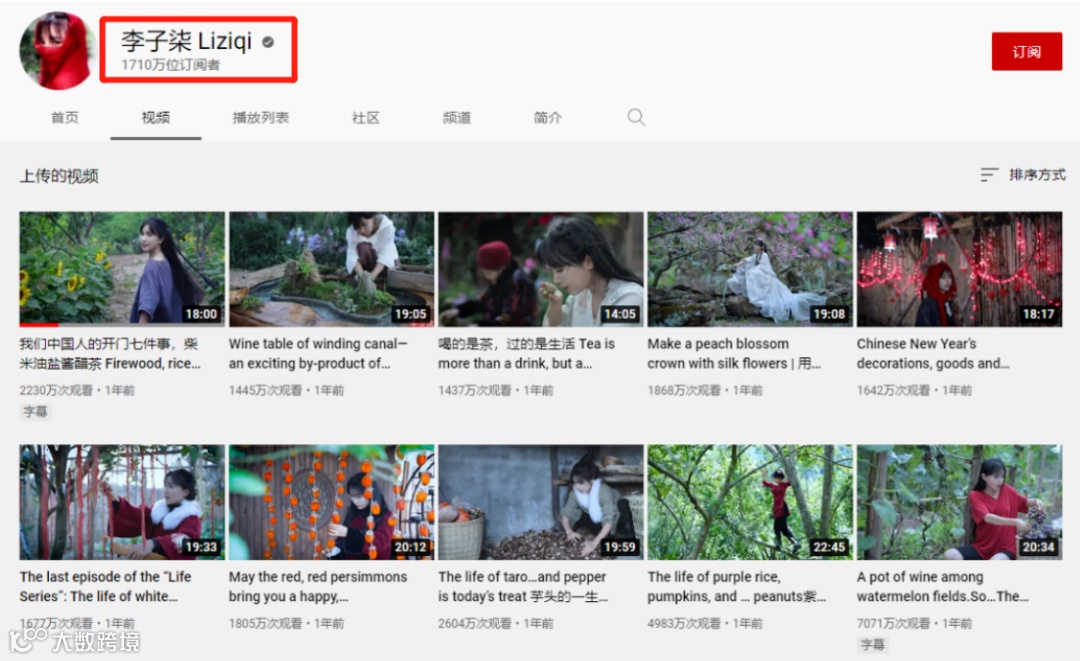Click the 18:00 duration badge
This screenshot has width=1080, height=661.
(201, 314)
